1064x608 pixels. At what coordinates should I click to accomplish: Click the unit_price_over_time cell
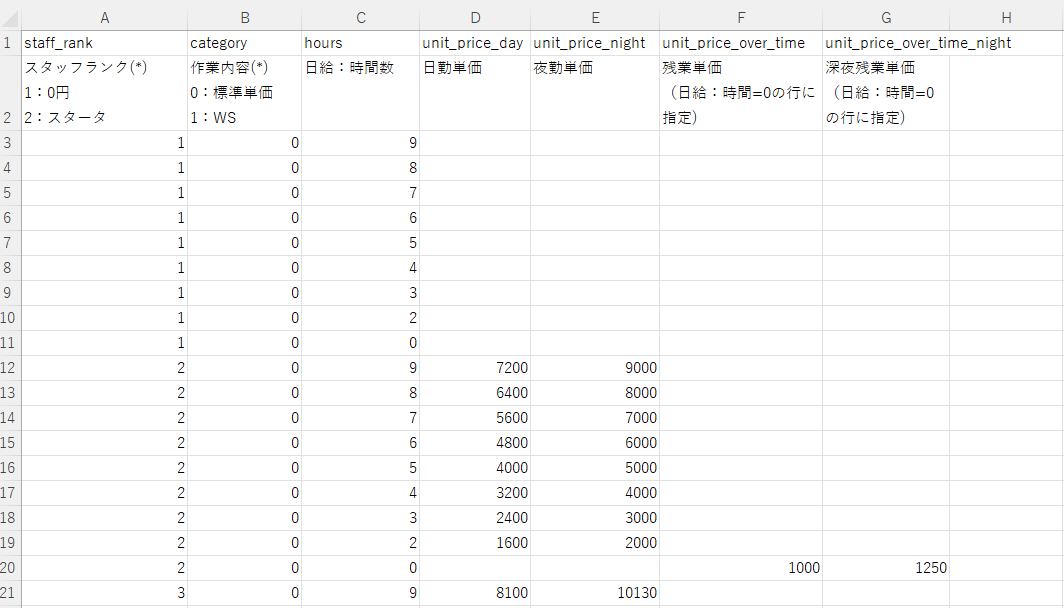(741, 43)
